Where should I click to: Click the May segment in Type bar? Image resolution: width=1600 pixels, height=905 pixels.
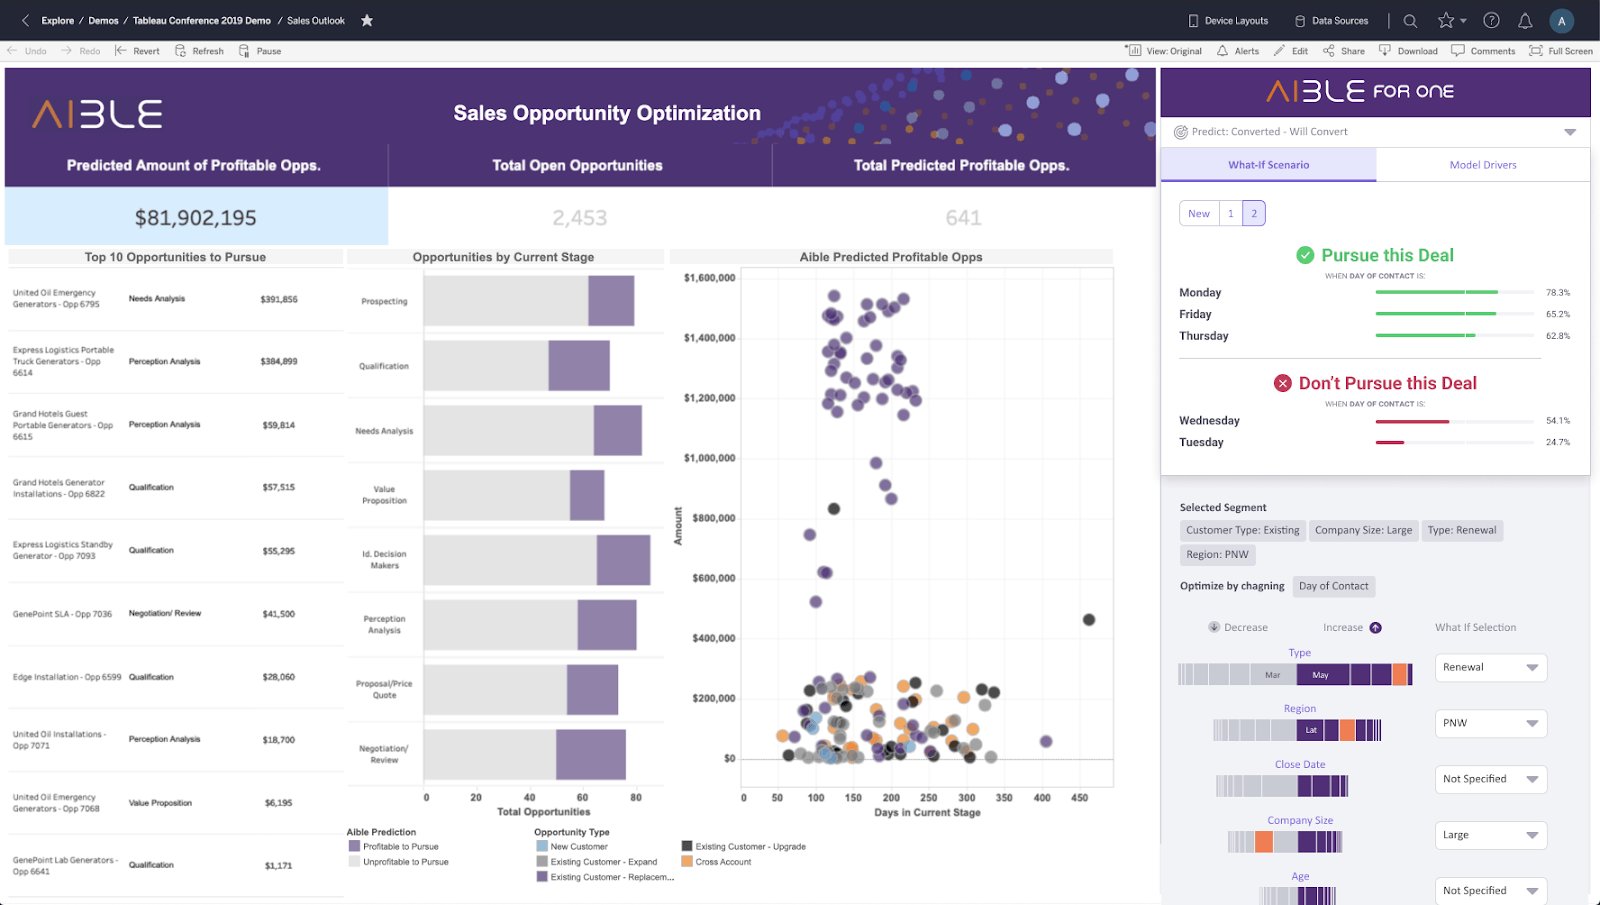click(x=1322, y=675)
